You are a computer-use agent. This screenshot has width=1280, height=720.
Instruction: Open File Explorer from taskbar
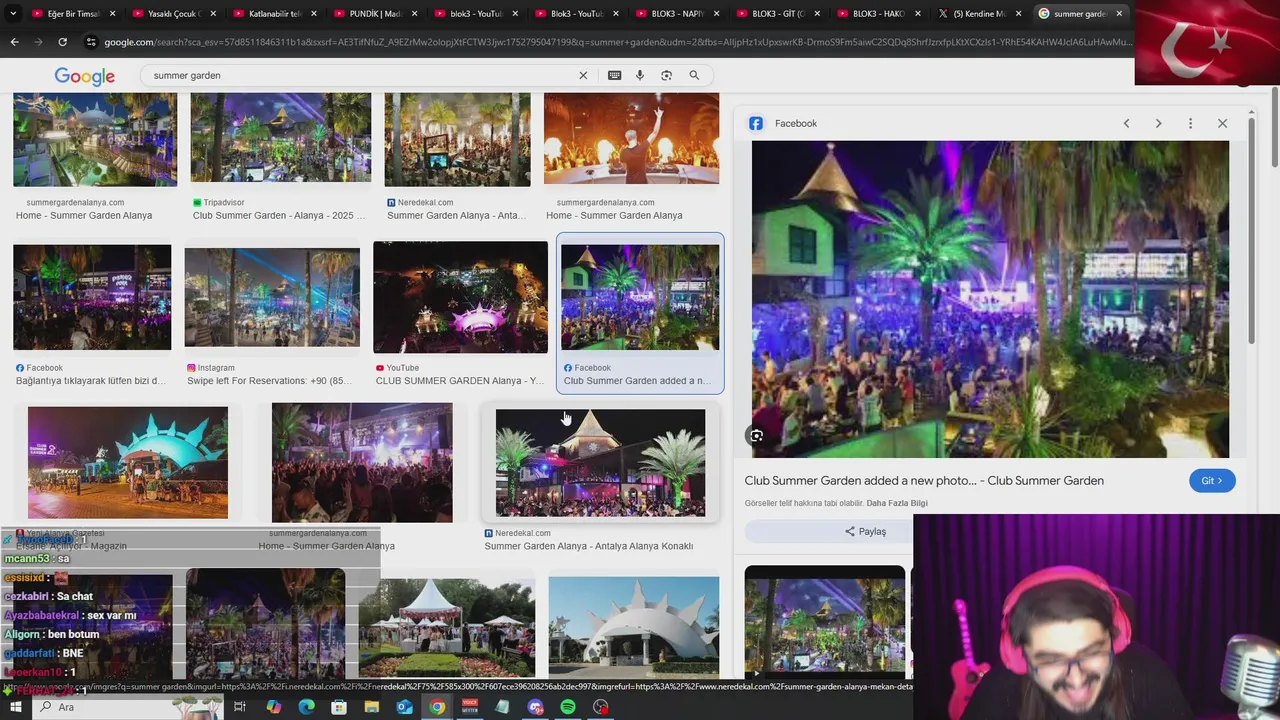click(x=372, y=707)
